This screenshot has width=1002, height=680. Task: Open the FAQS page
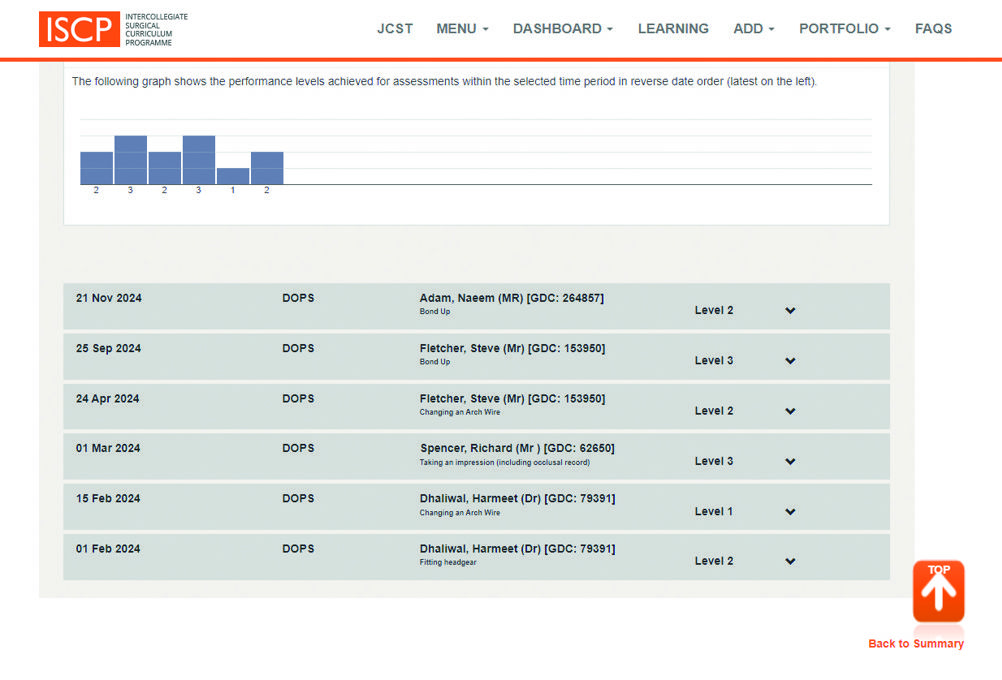933,29
